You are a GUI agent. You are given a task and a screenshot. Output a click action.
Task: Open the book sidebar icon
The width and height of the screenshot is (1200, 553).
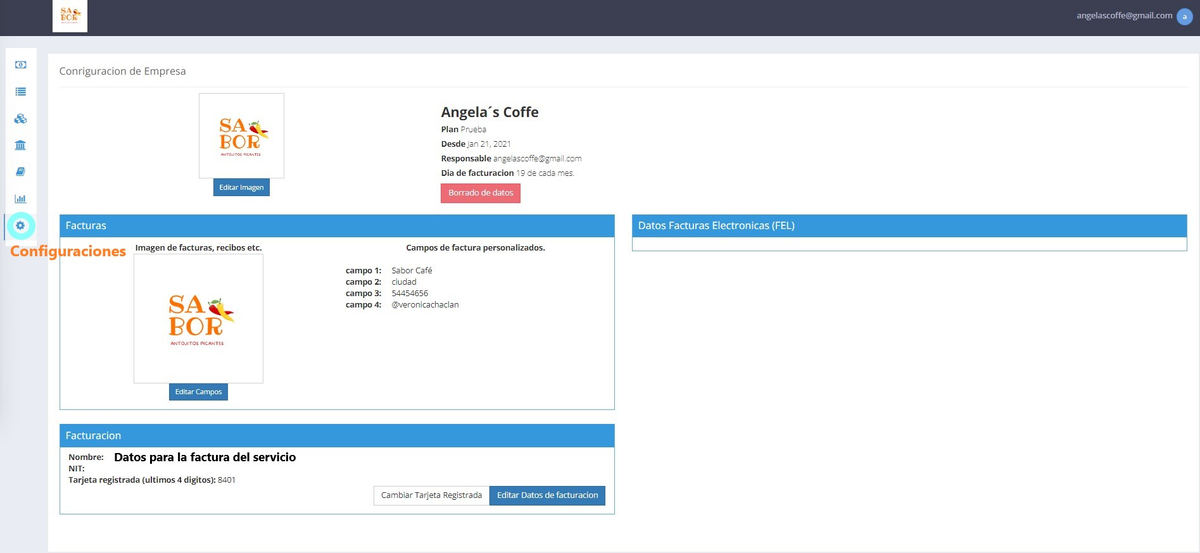[x=20, y=172]
